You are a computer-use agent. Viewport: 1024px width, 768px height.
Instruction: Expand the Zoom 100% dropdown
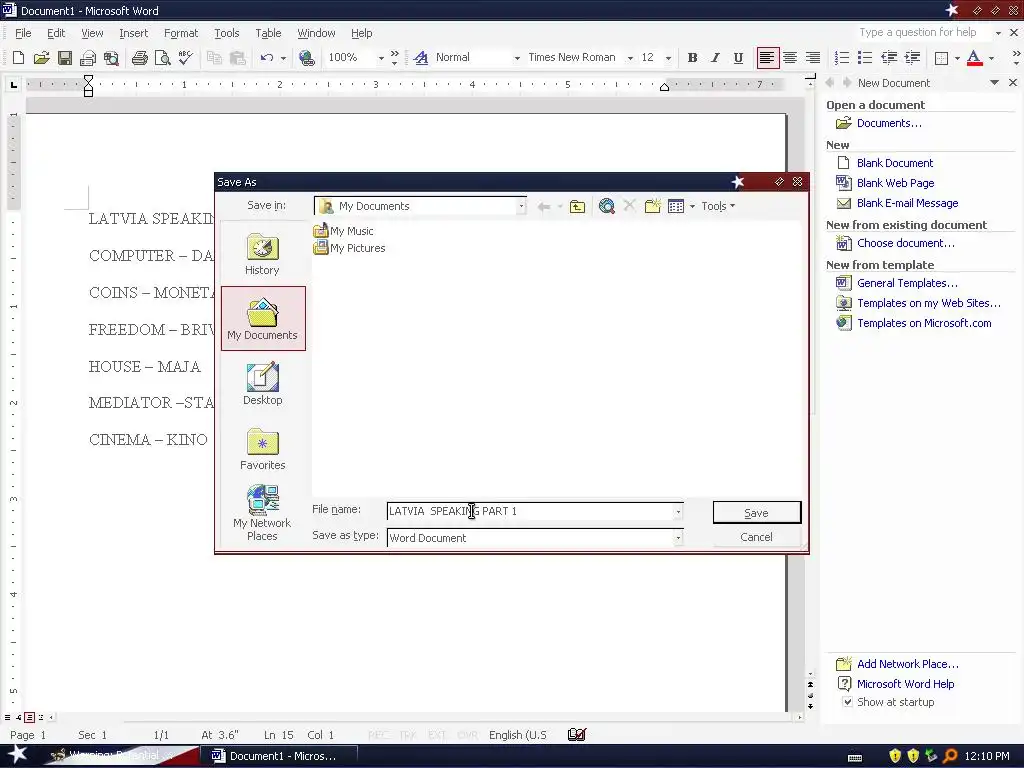(381, 58)
